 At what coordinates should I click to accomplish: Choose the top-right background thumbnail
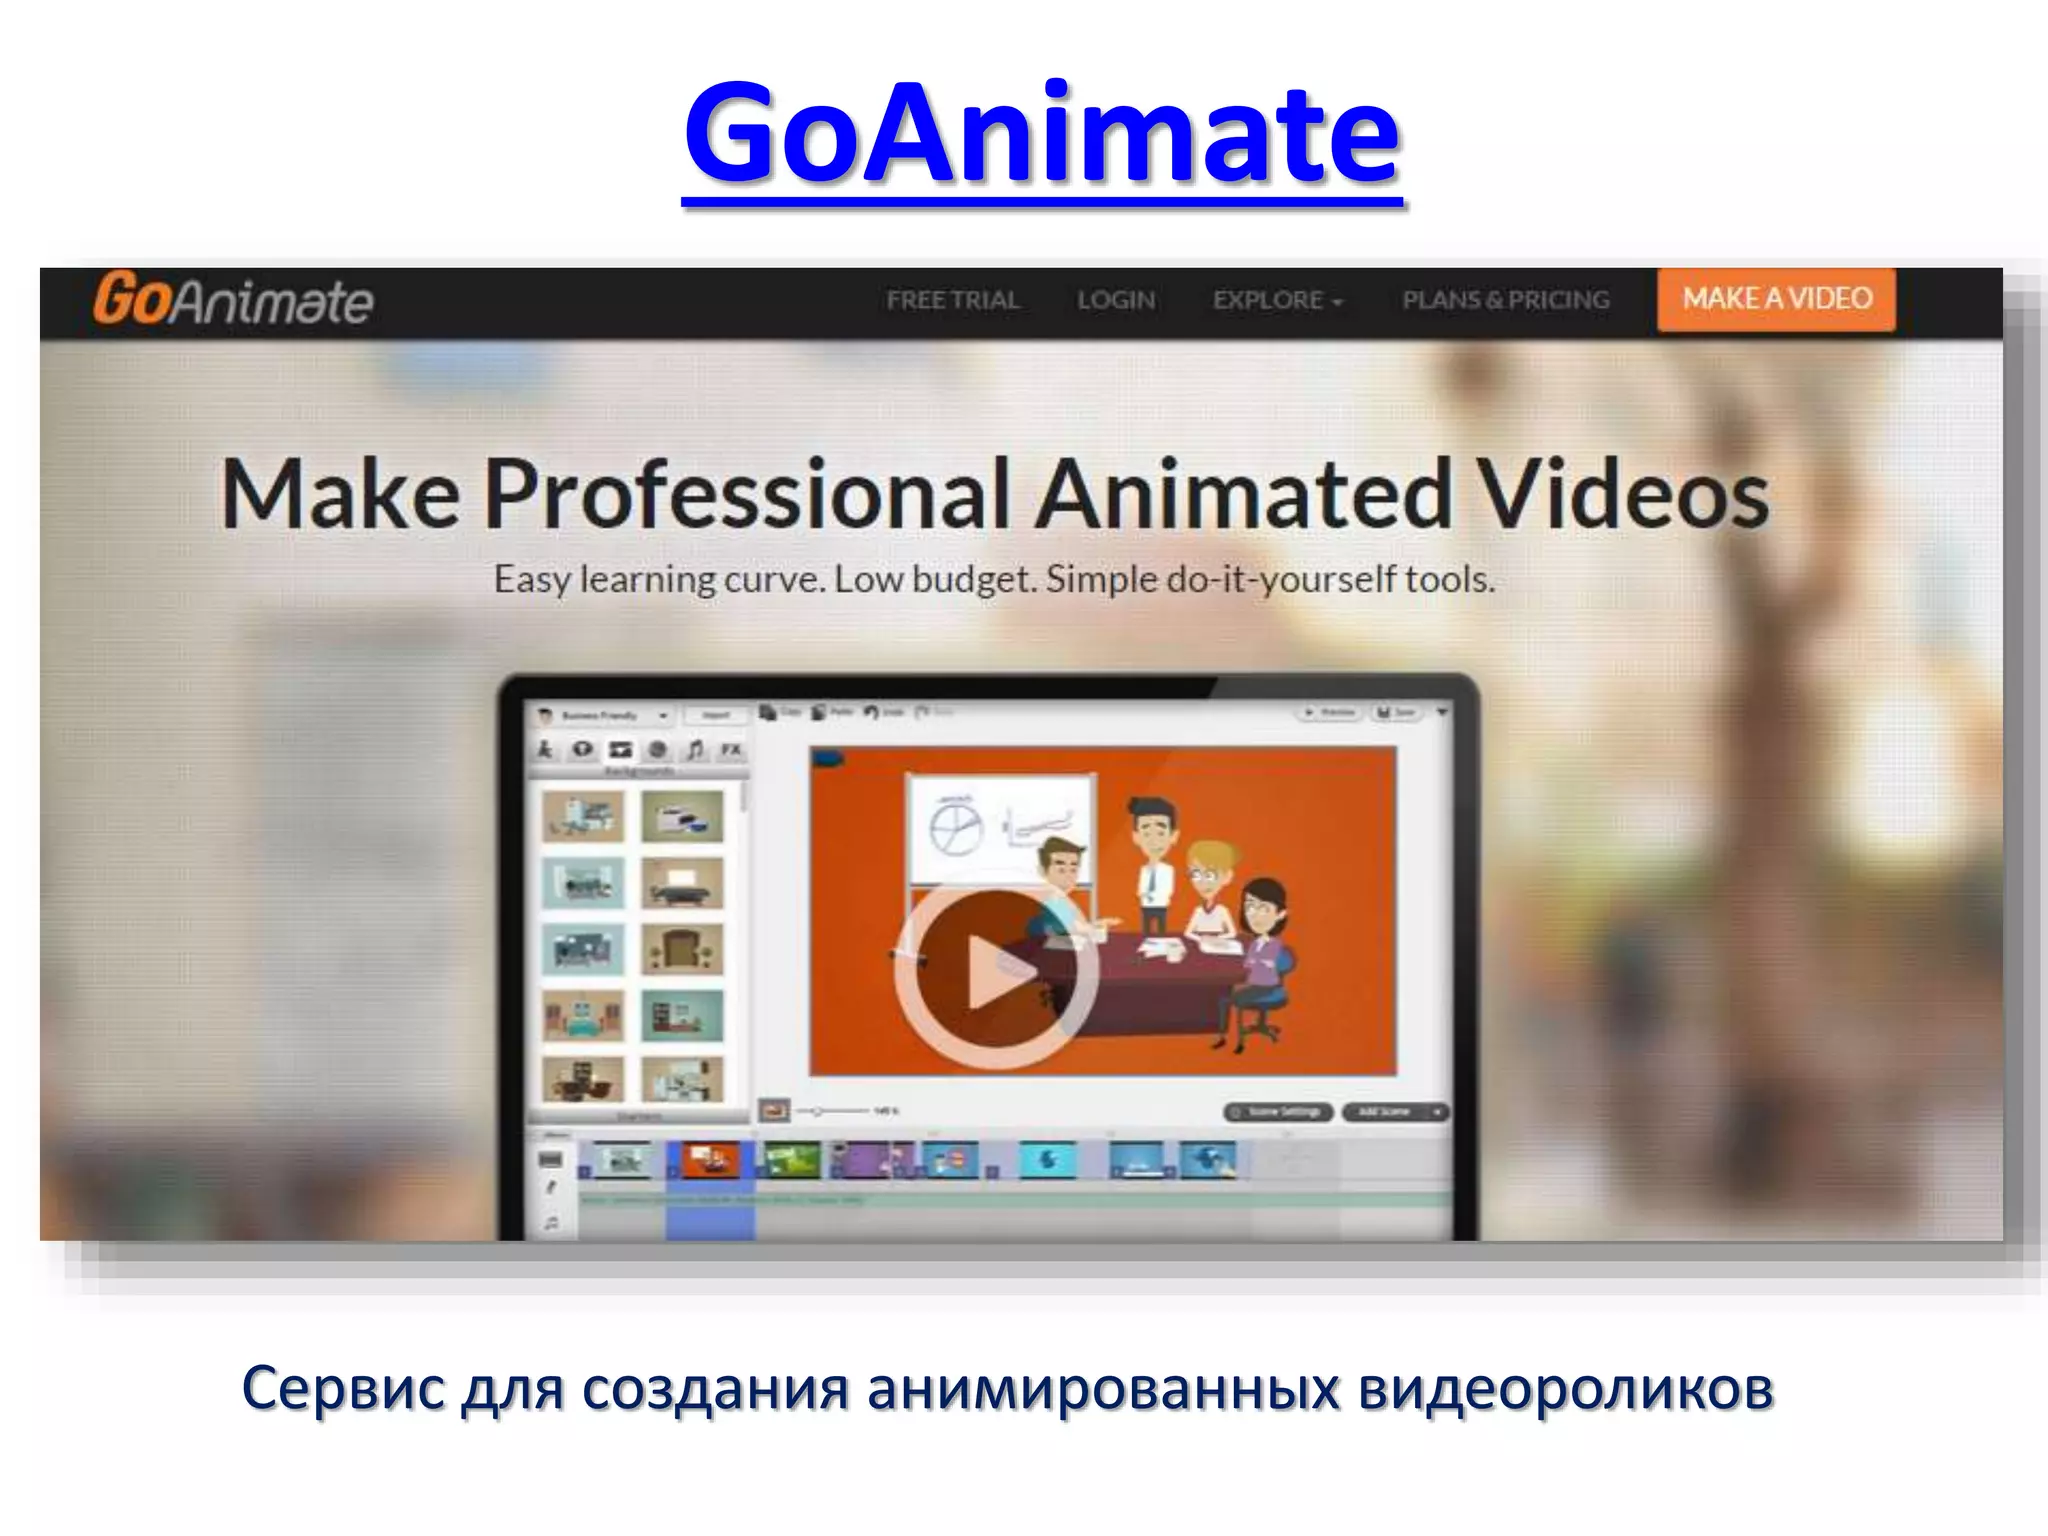[x=683, y=816]
